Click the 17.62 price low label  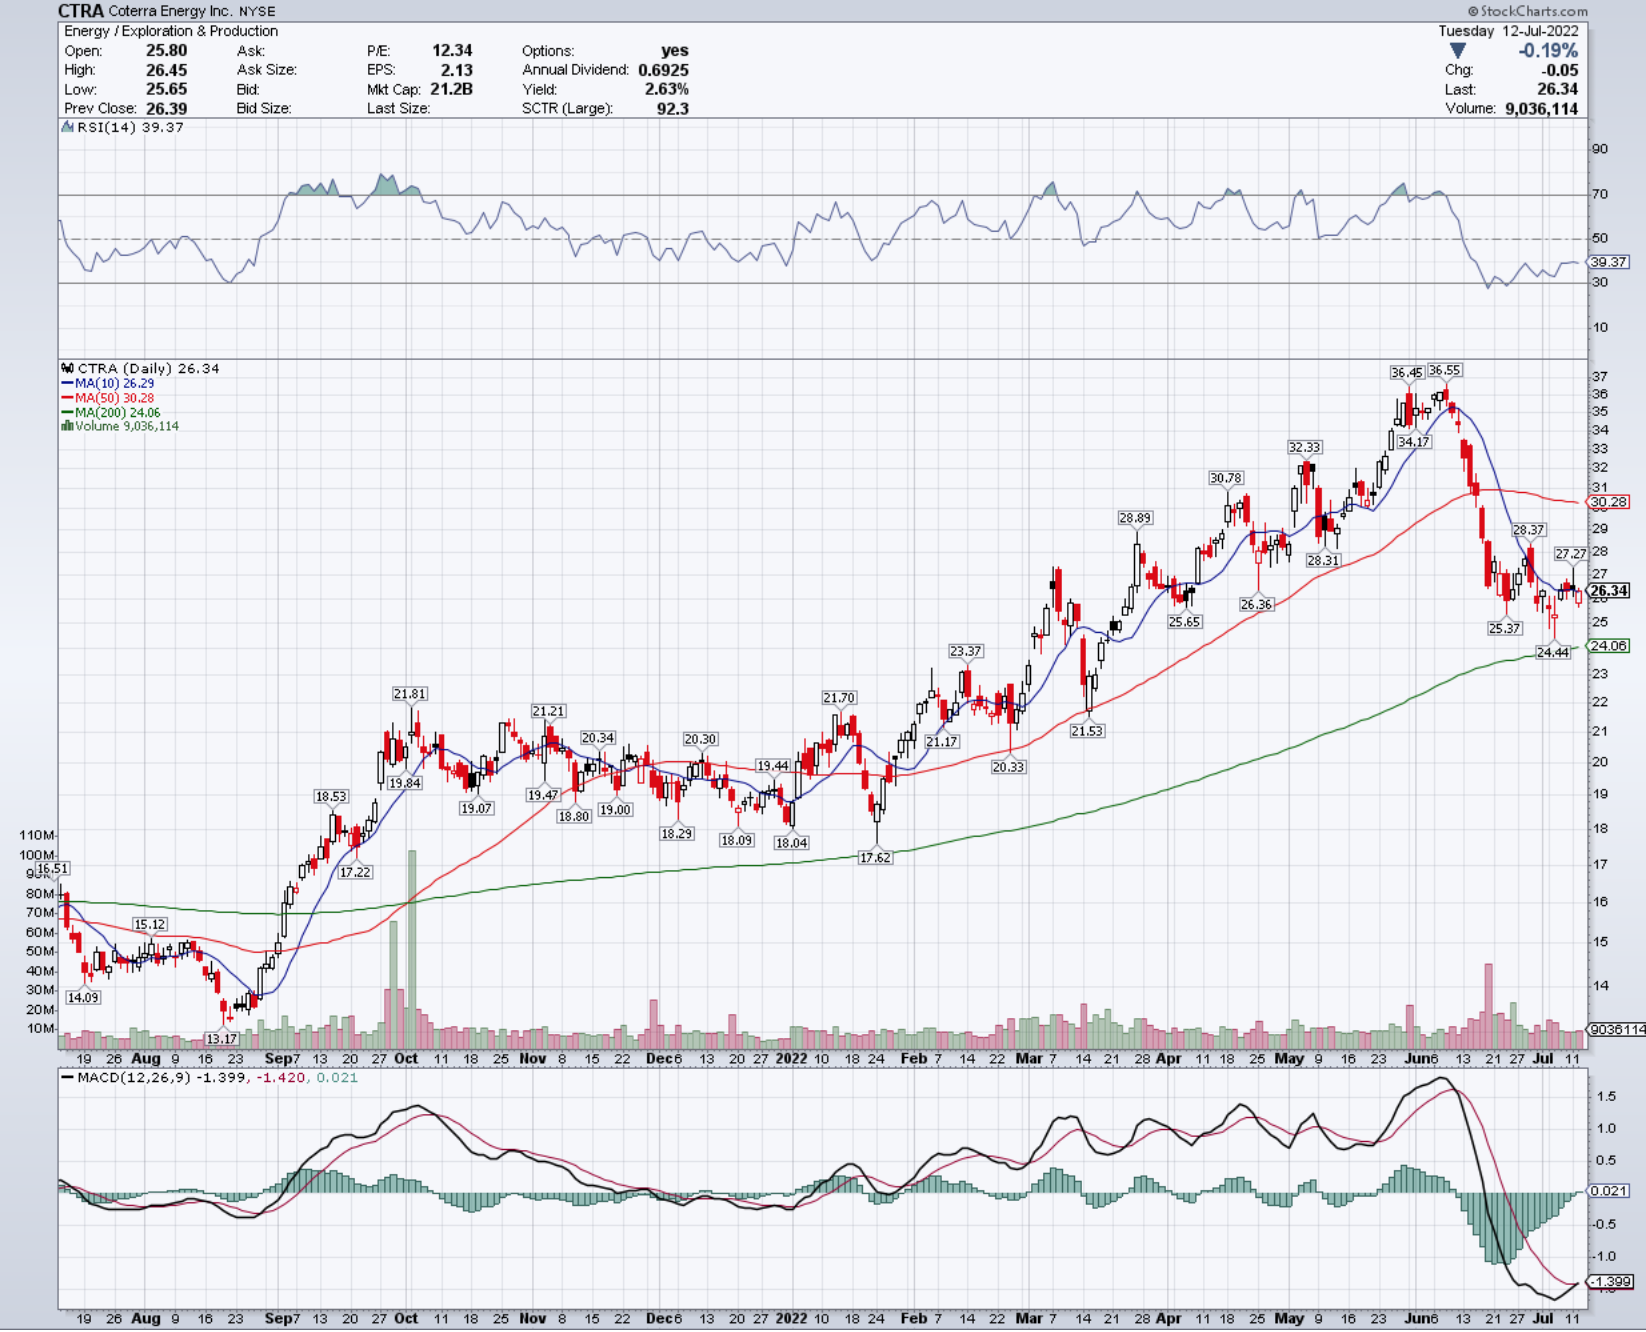[875, 857]
